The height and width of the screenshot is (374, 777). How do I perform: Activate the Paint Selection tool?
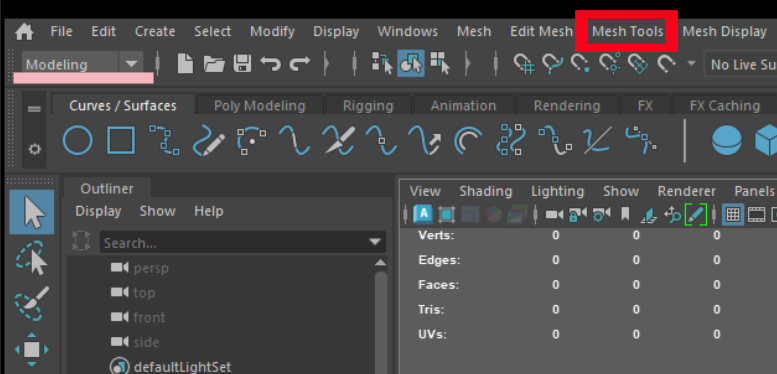32,304
